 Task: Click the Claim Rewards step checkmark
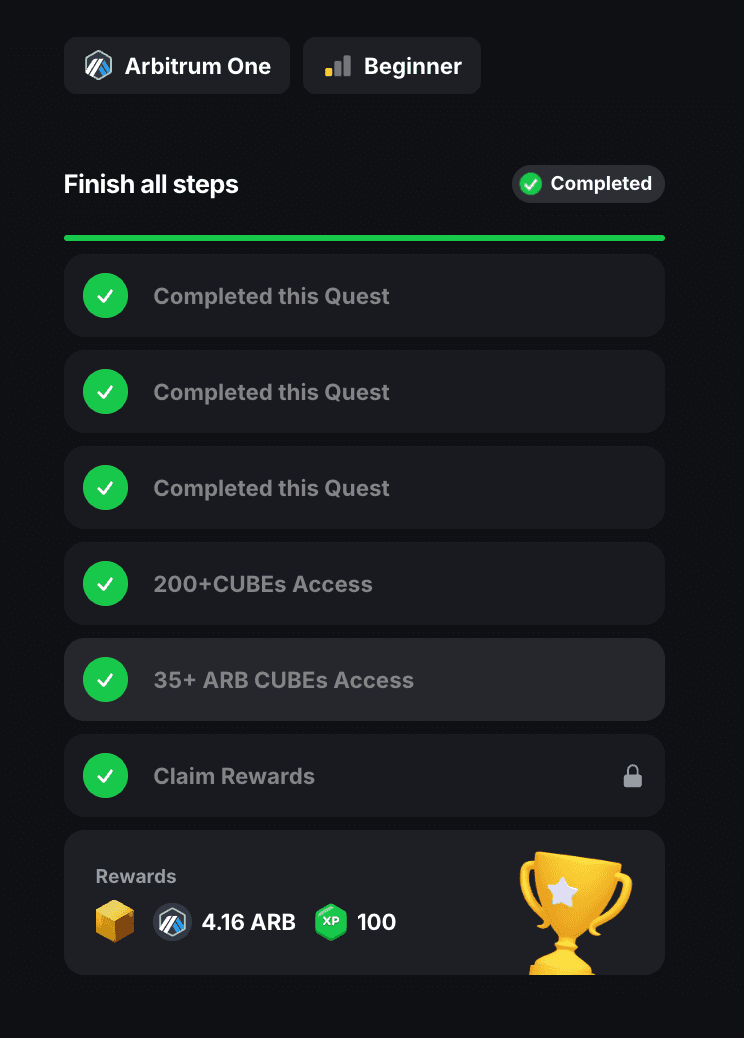coord(105,776)
